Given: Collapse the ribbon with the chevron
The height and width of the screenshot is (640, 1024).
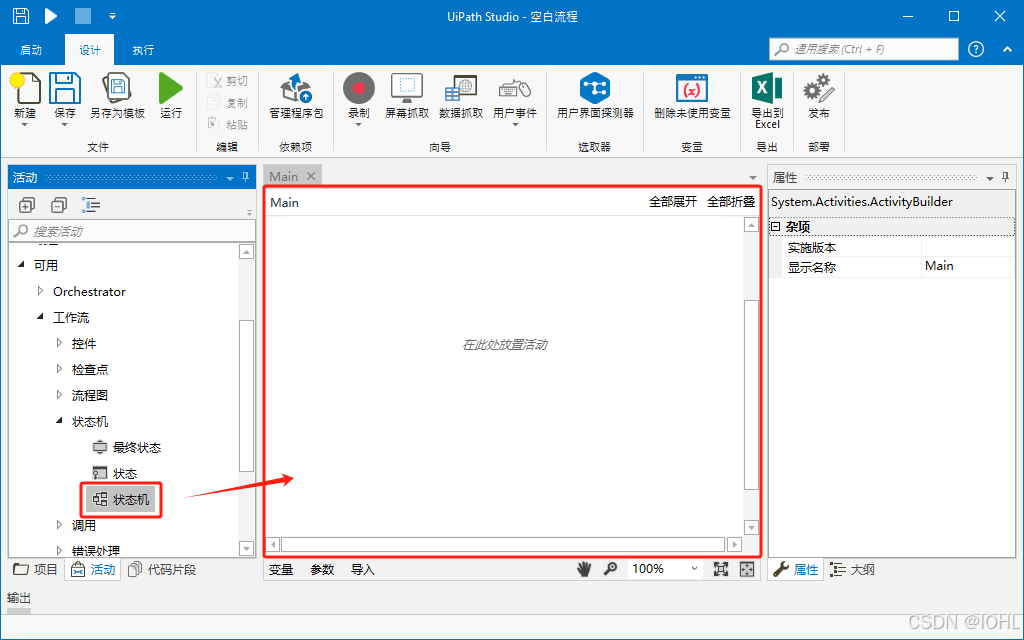Looking at the screenshot, I should click(1007, 49).
